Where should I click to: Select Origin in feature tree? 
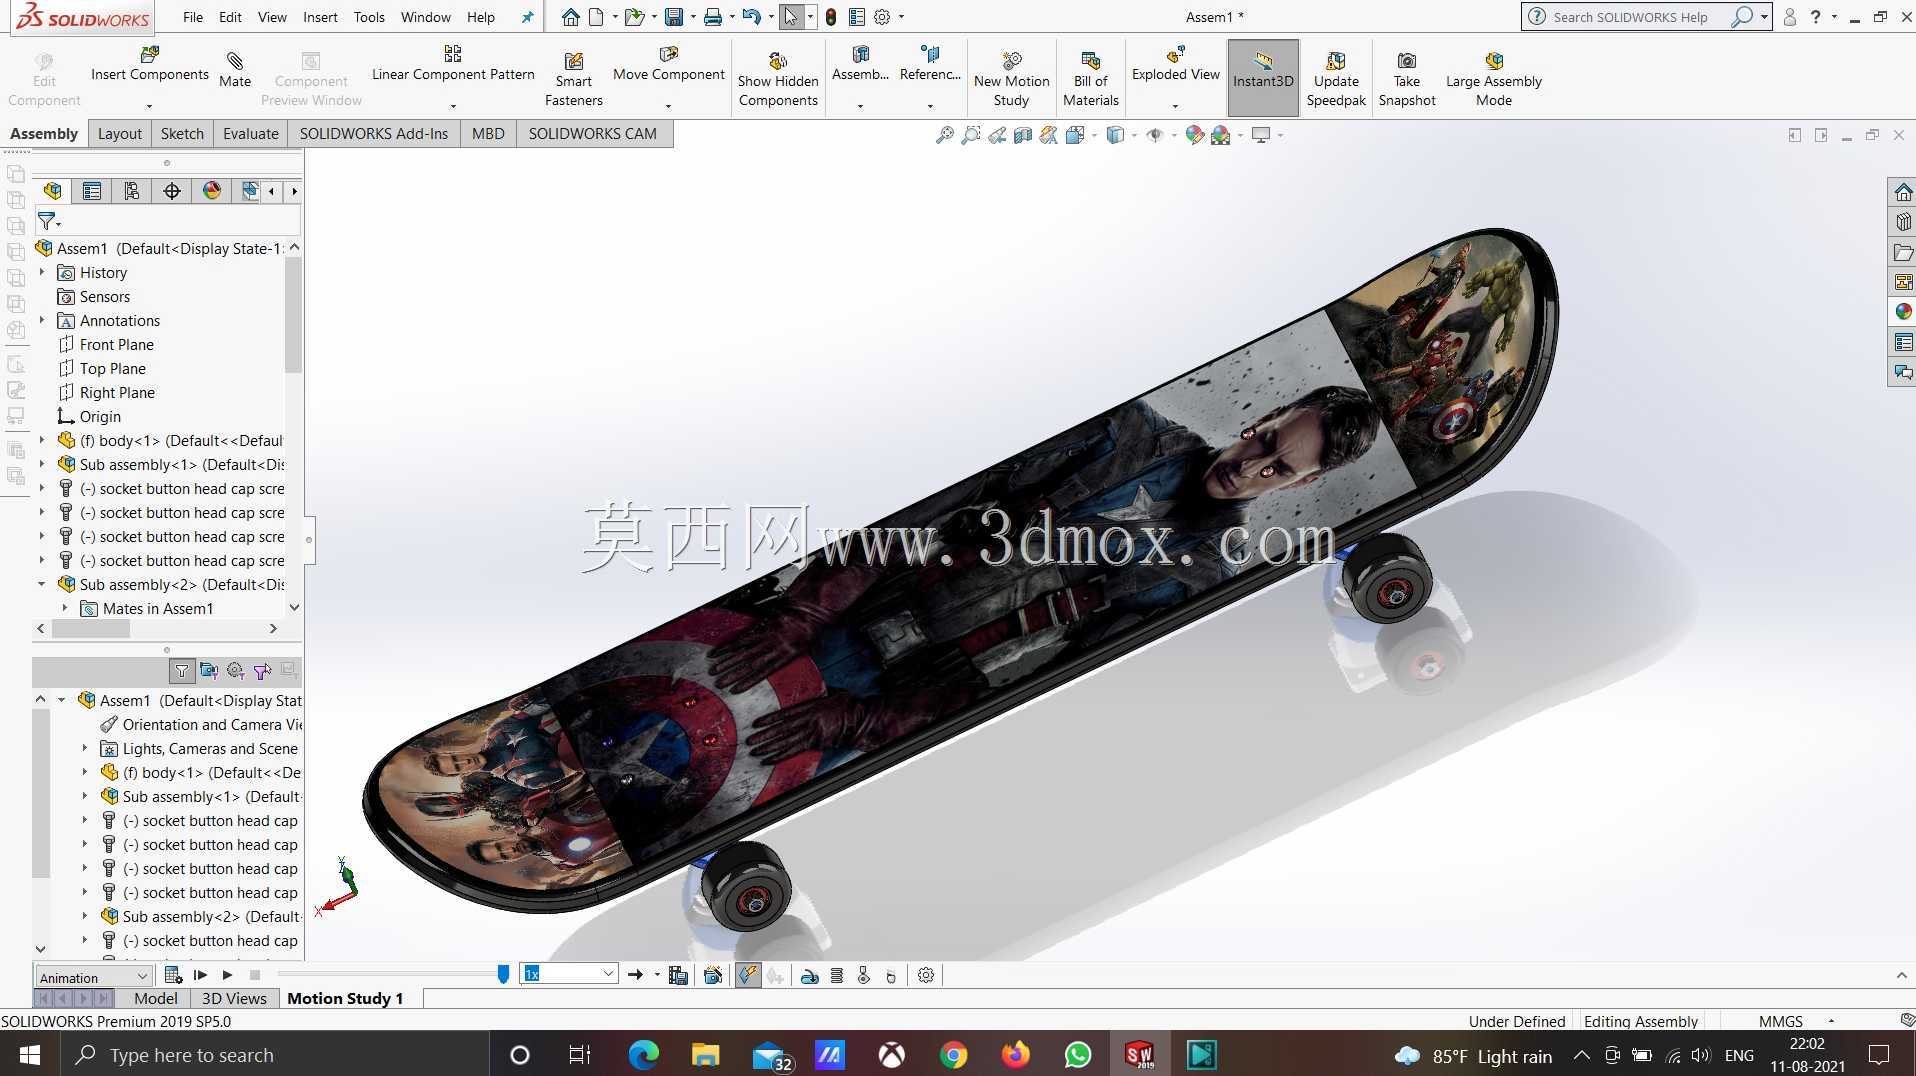(100, 416)
